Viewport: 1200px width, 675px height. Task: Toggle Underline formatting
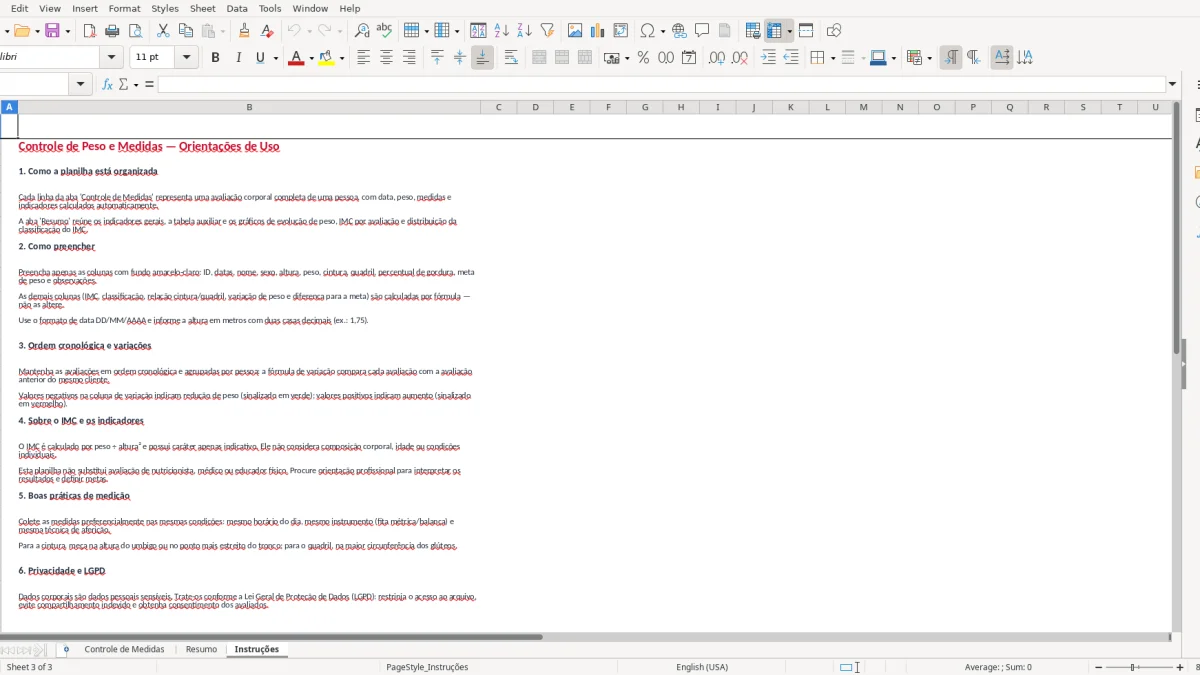260,58
